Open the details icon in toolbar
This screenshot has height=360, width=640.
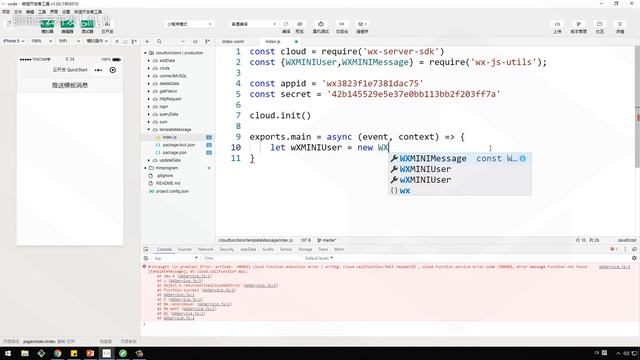tap(620, 24)
